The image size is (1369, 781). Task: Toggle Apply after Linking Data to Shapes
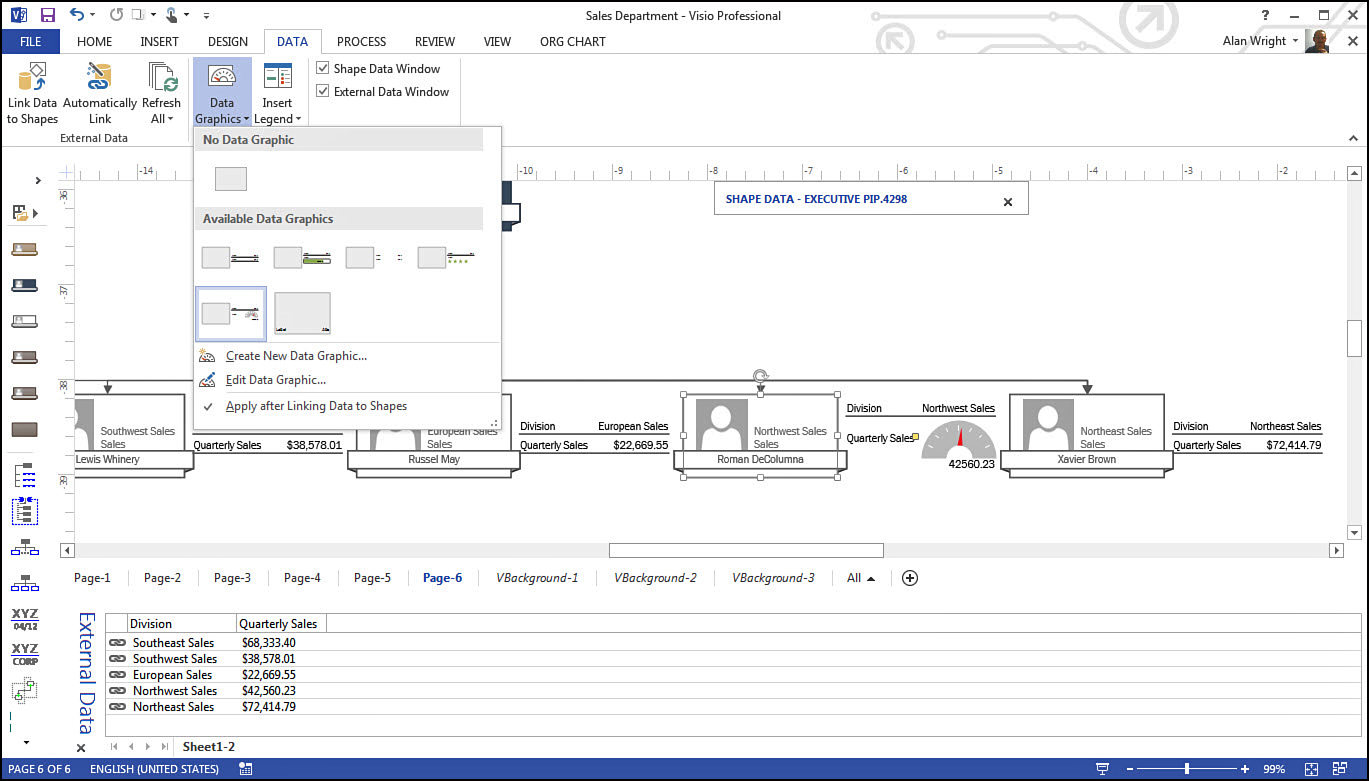(316, 406)
